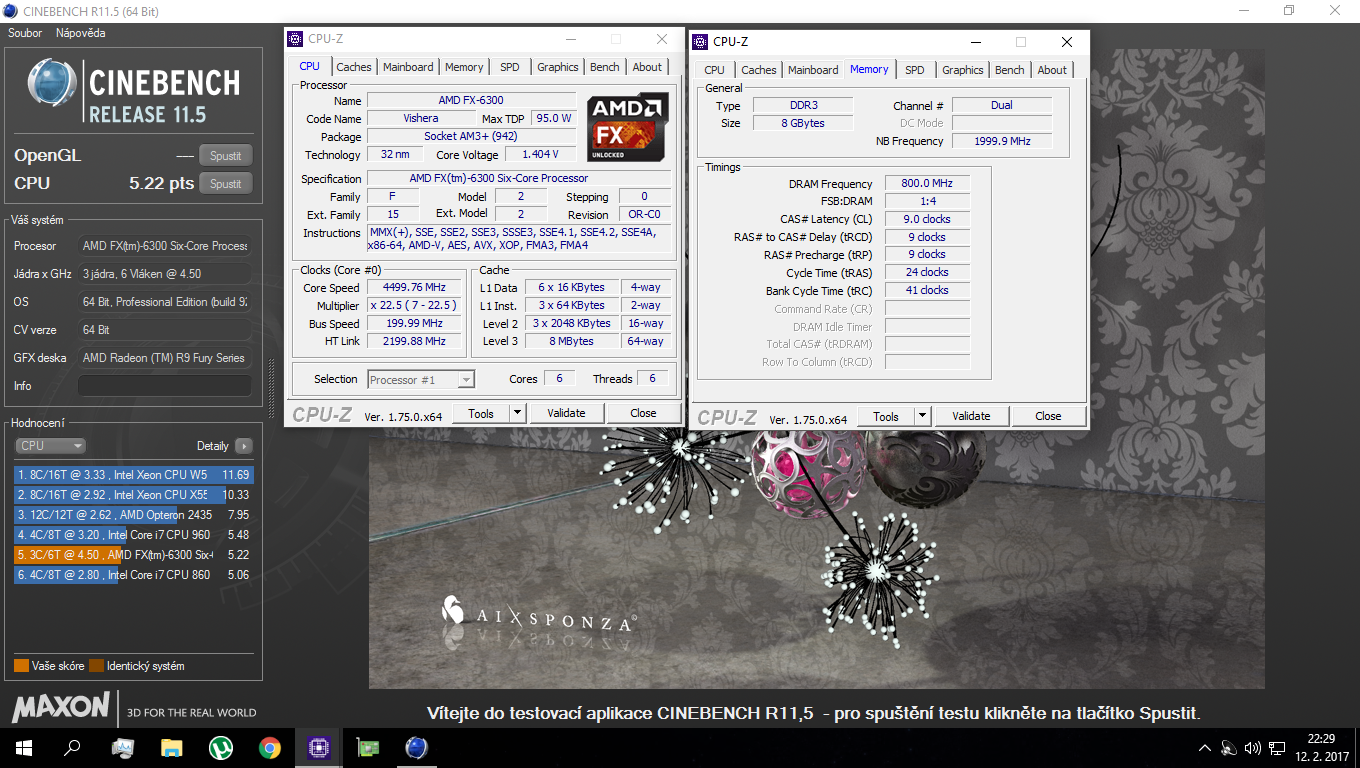This screenshot has height=768, width=1360.
Task: Switch to About tab in left CPU-Z
Action: [647, 67]
